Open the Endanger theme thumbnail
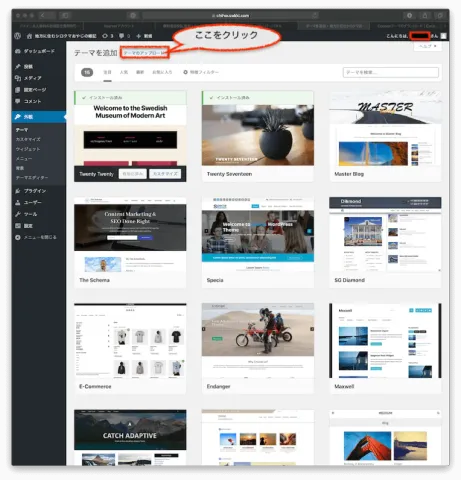Viewport: 461px width, 480px height. (258, 341)
